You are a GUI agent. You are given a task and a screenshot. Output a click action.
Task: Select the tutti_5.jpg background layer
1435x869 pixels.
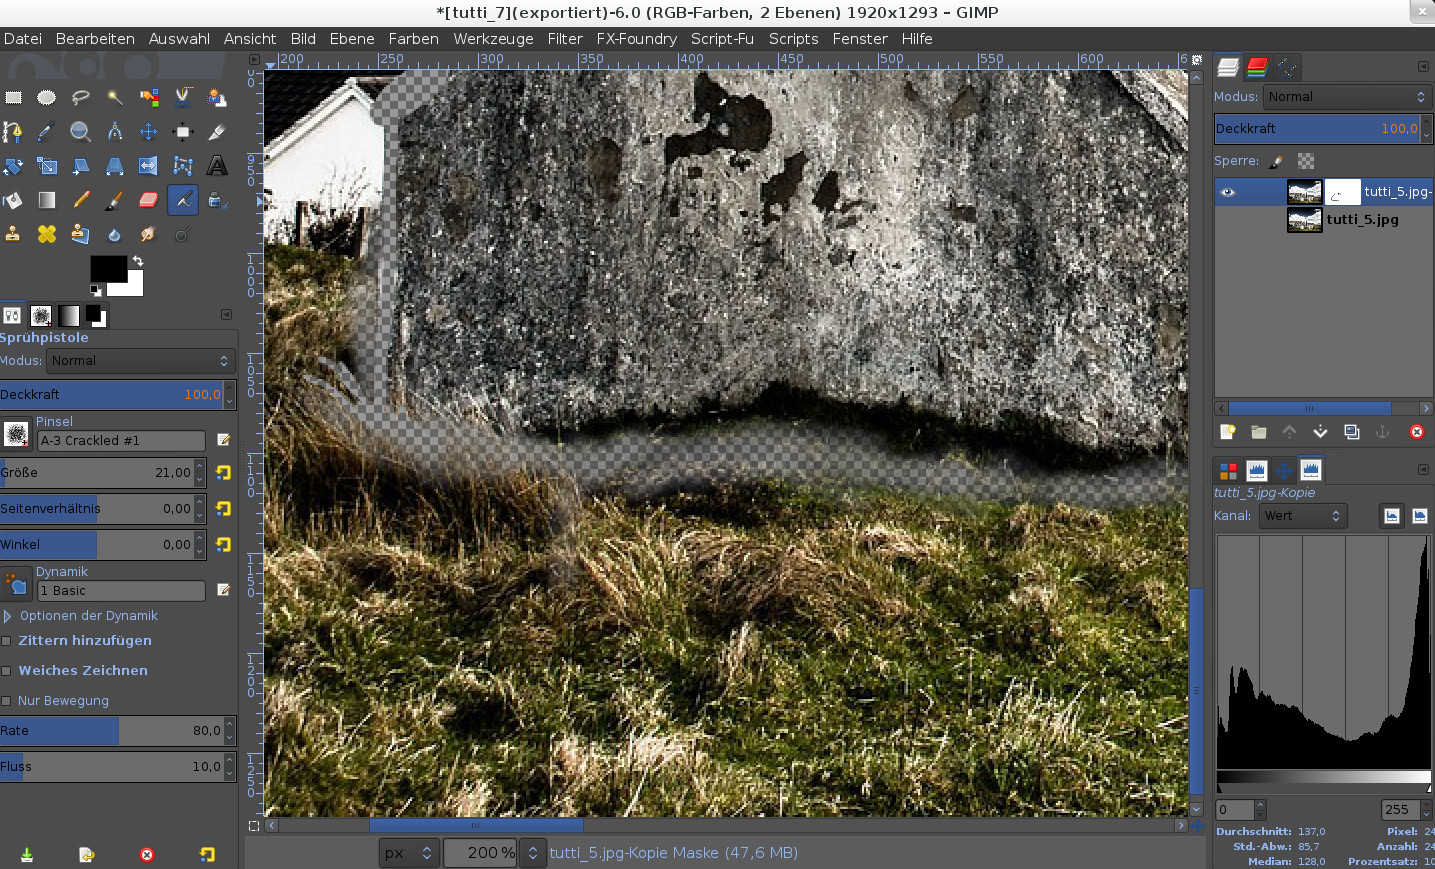coord(1362,220)
